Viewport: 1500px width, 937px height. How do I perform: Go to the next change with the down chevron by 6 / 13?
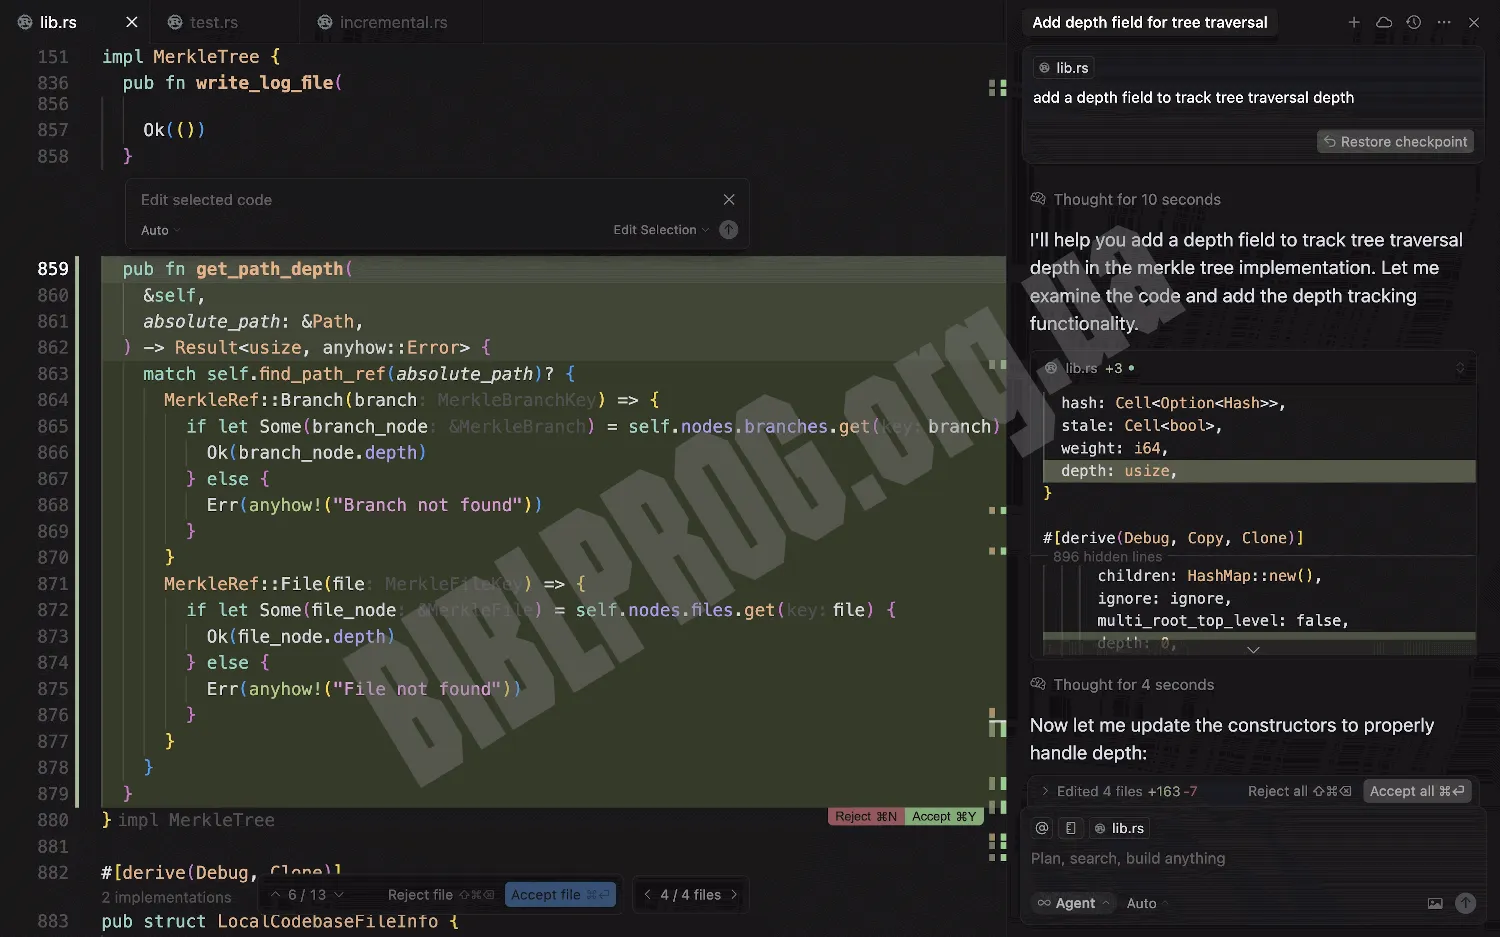339,895
